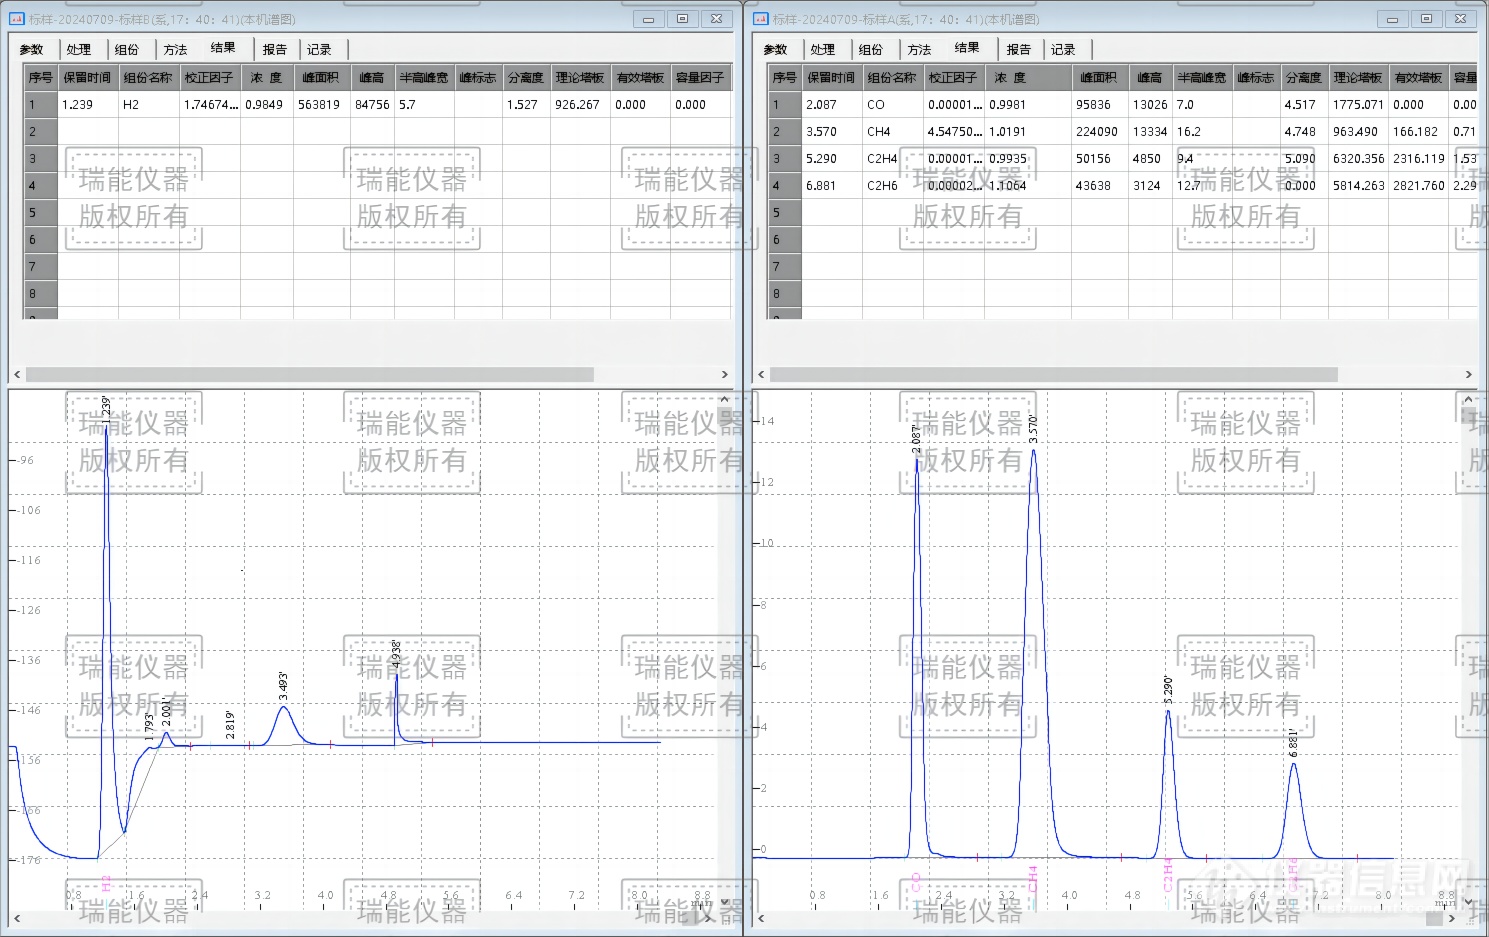The image size is (1489, 937).
Task: Select the H2 component name cell
Action: coord(148,104)
